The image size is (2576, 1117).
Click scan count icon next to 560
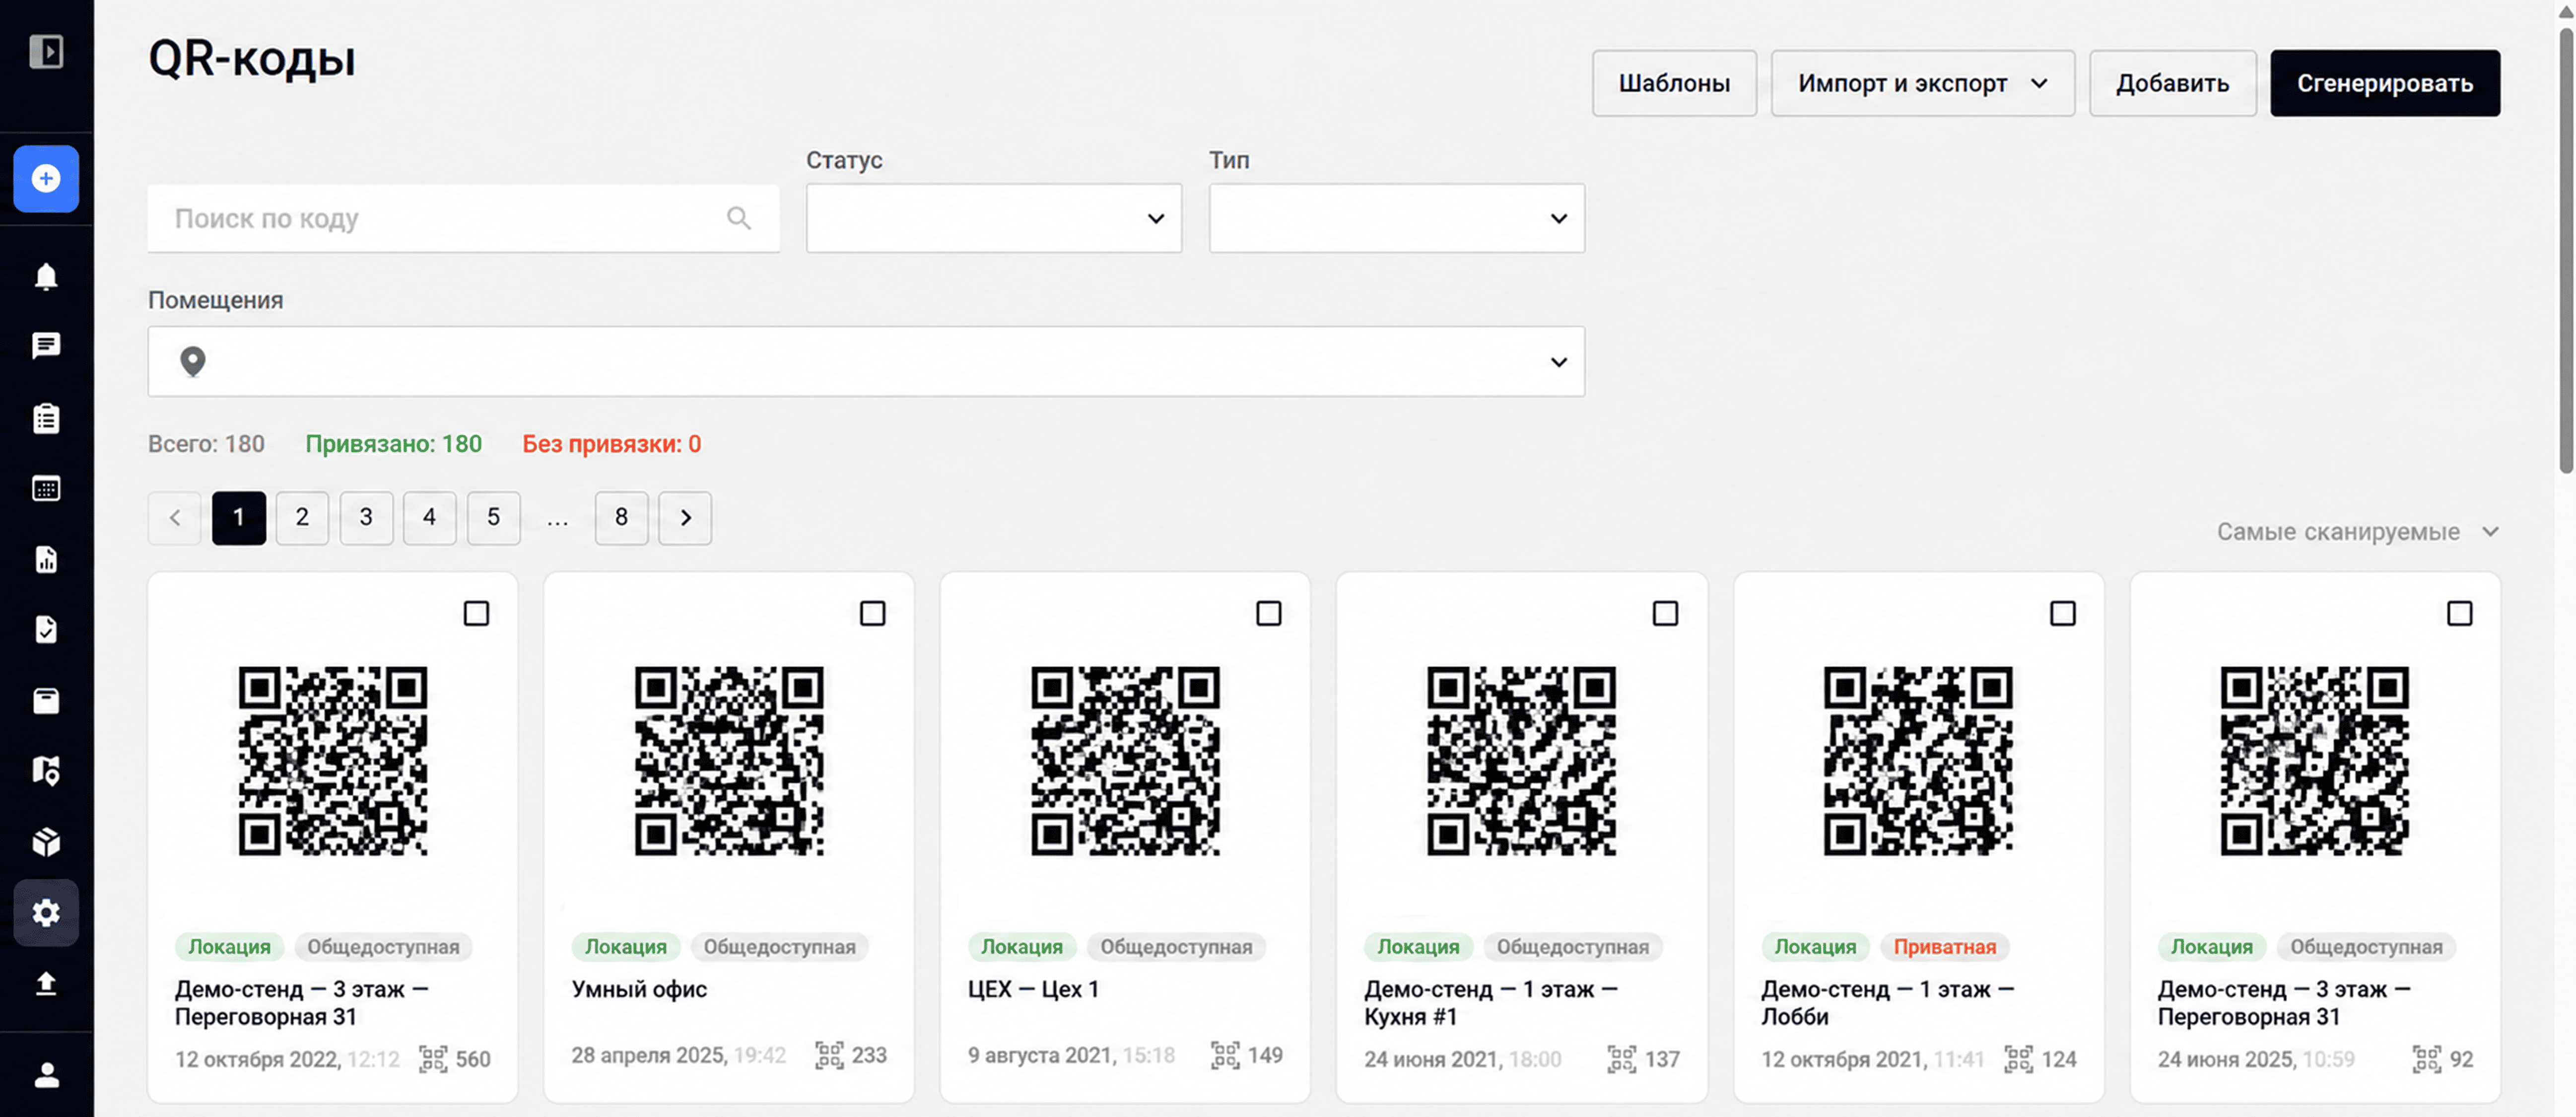tap(433, 1059)
